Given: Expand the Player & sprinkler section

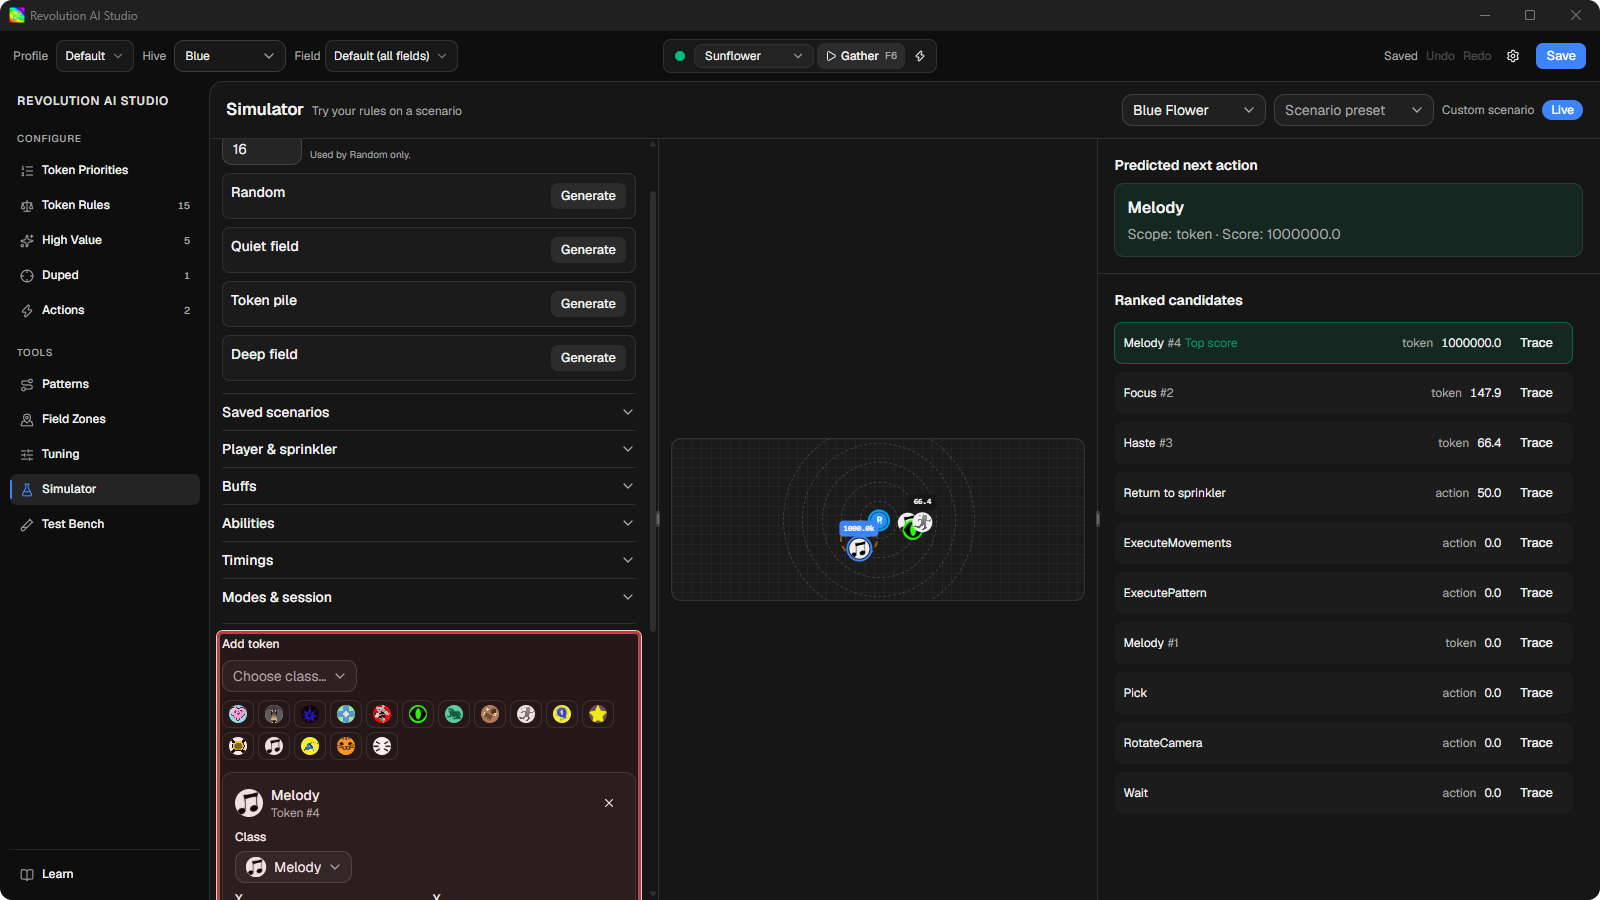Looking at the screenshot, I should click(428, 449).
